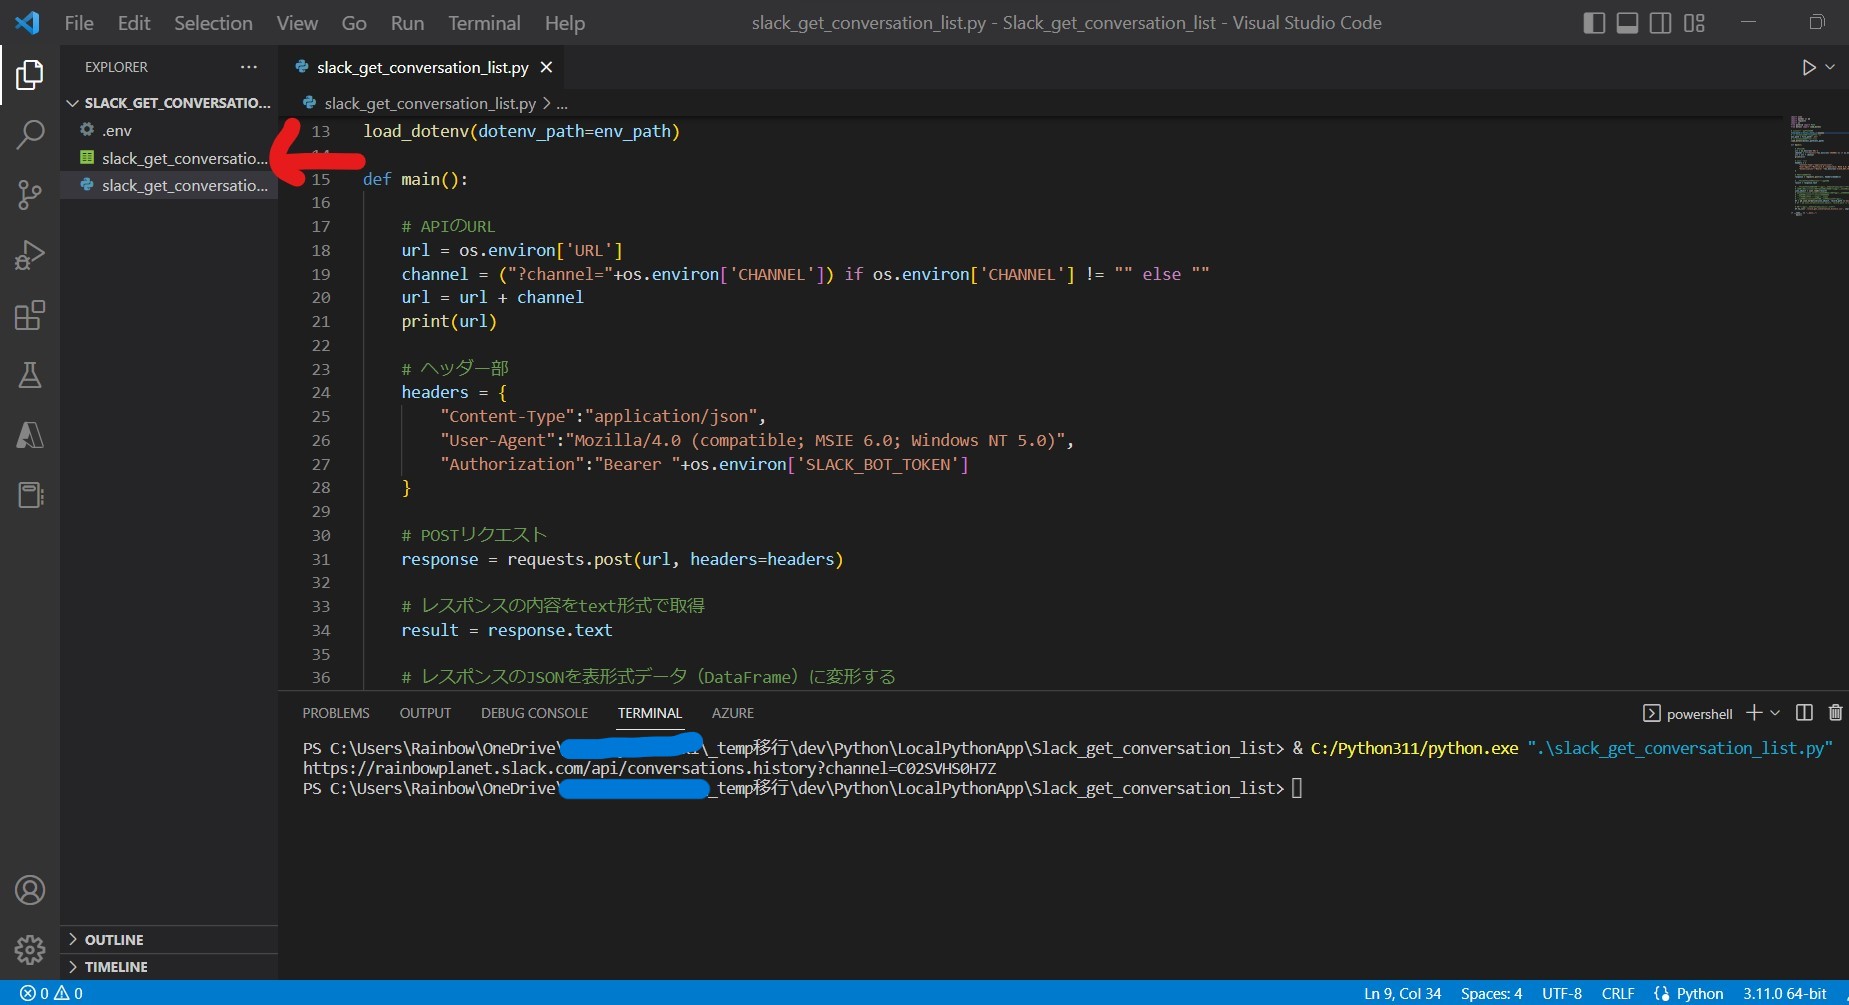Open the Extensions view

(30, 315)
